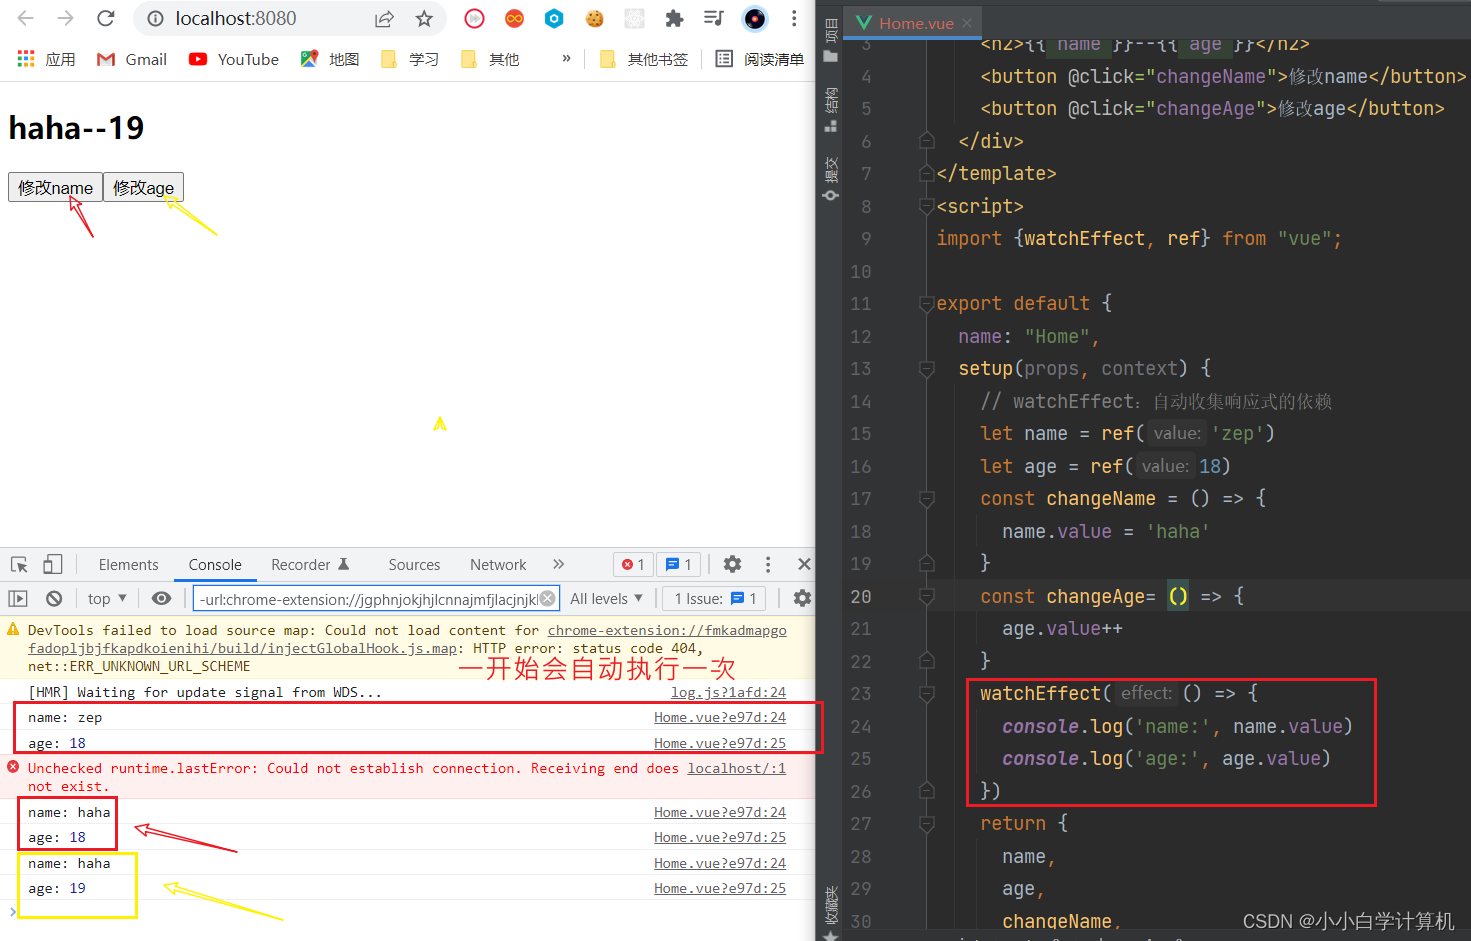
Task: Switch to the Console tab
Action: pos(215,565)
